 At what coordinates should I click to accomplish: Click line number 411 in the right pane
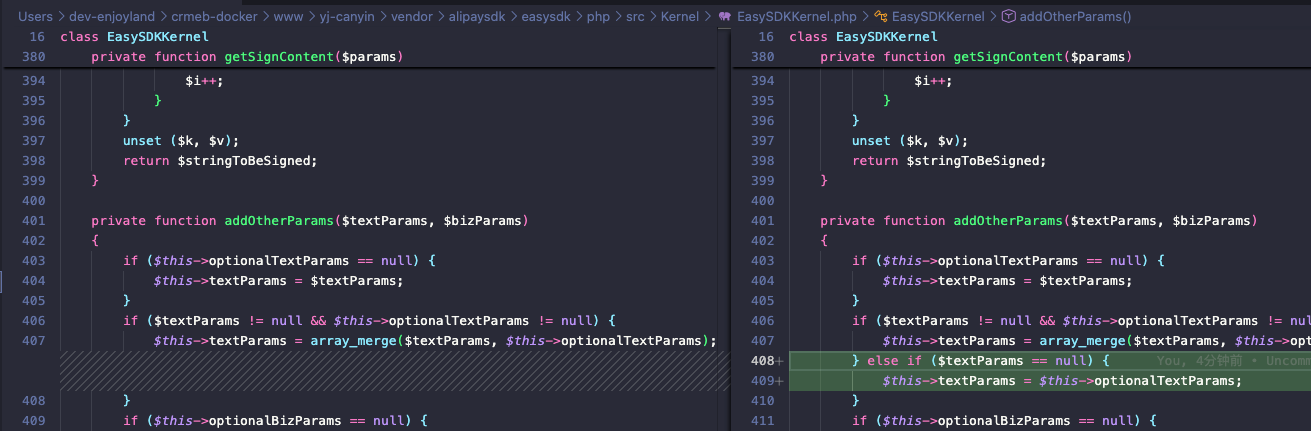pos(761,420)
